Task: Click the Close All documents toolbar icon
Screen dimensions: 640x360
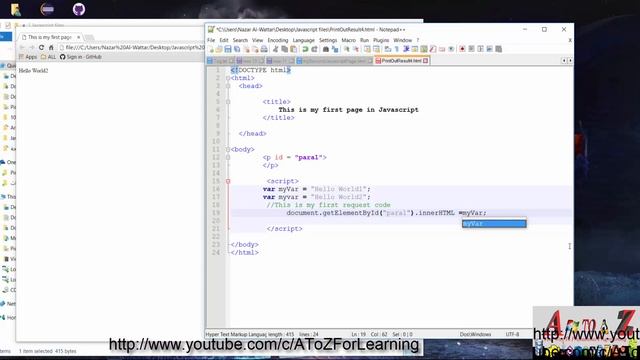Action: [x=255, y=49]
